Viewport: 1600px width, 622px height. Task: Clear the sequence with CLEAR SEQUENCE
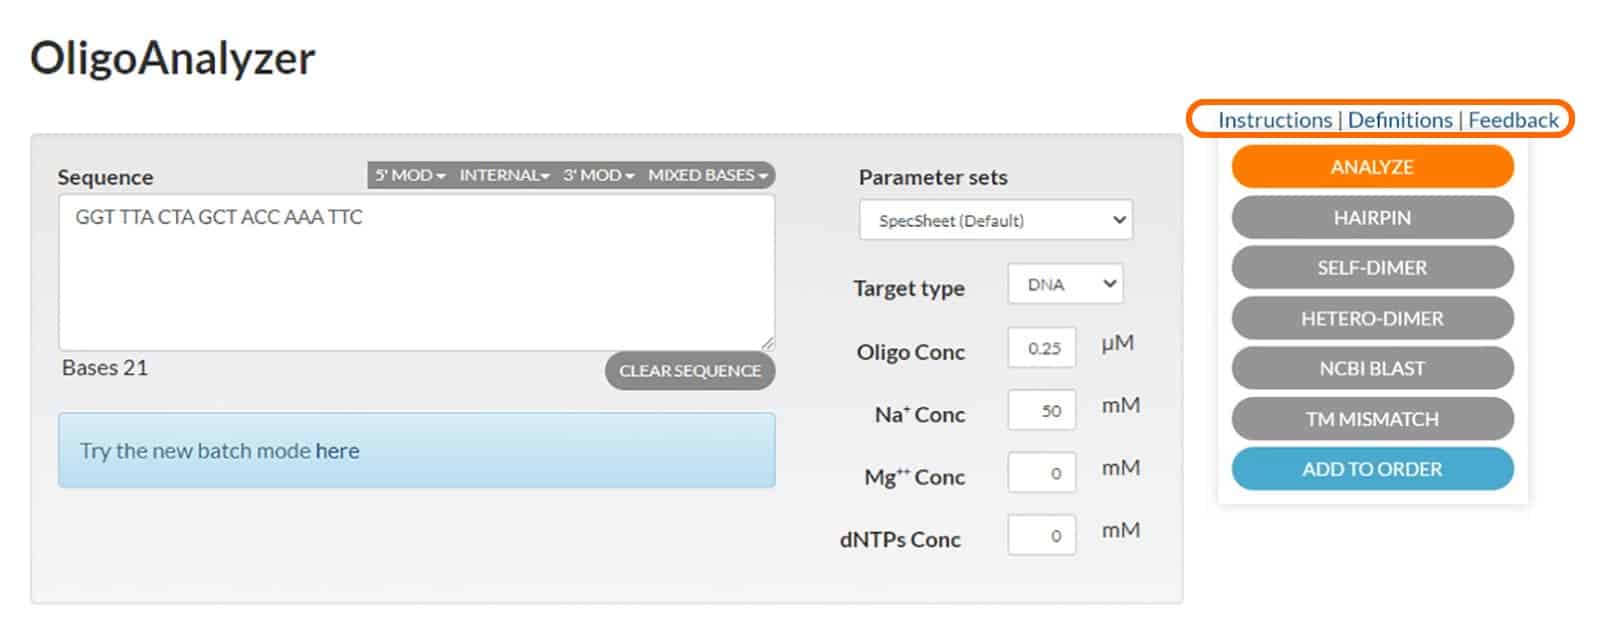pos(689,371)
